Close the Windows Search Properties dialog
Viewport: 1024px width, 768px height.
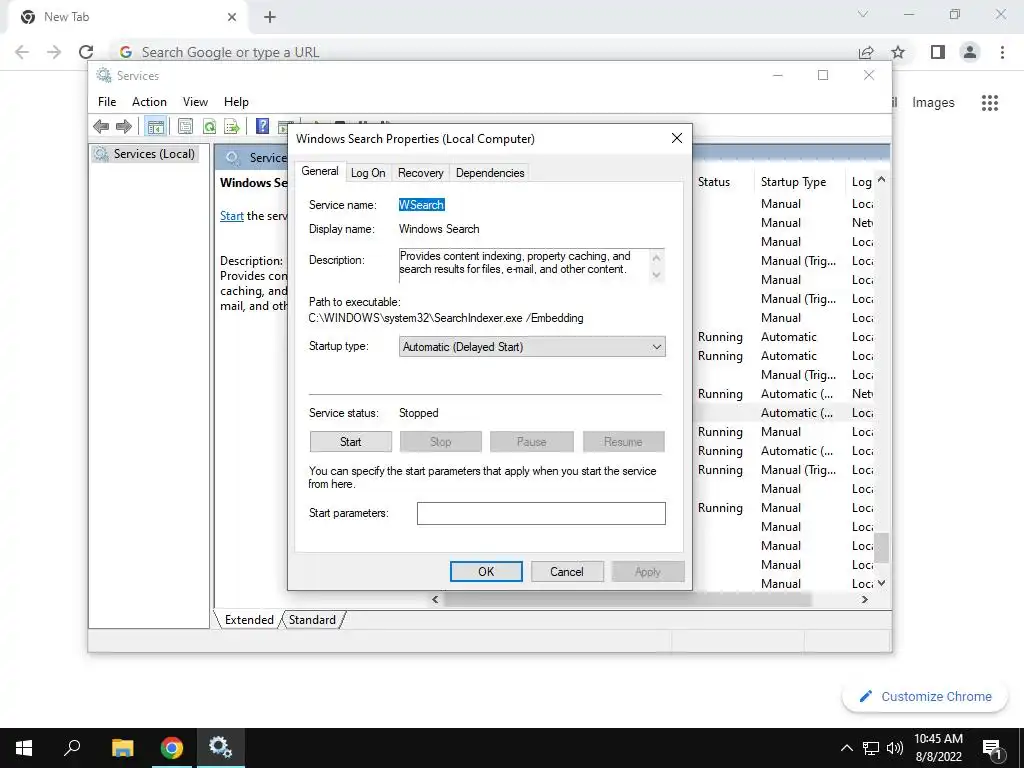click(x=677, y=138)
